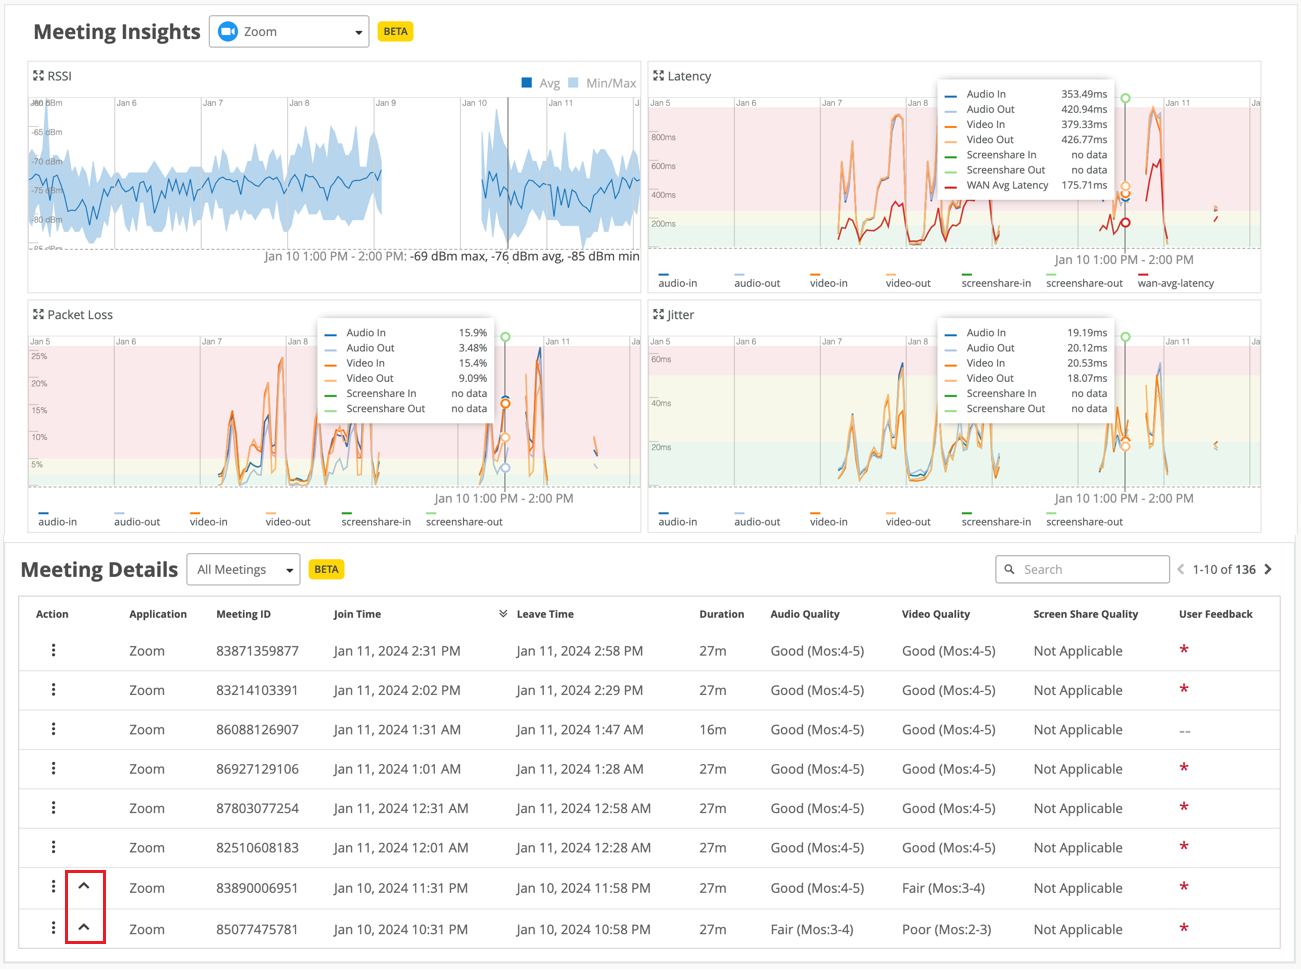
Task: Toggle video-out series in Packet Loss legend
Action: coord(287,521)
